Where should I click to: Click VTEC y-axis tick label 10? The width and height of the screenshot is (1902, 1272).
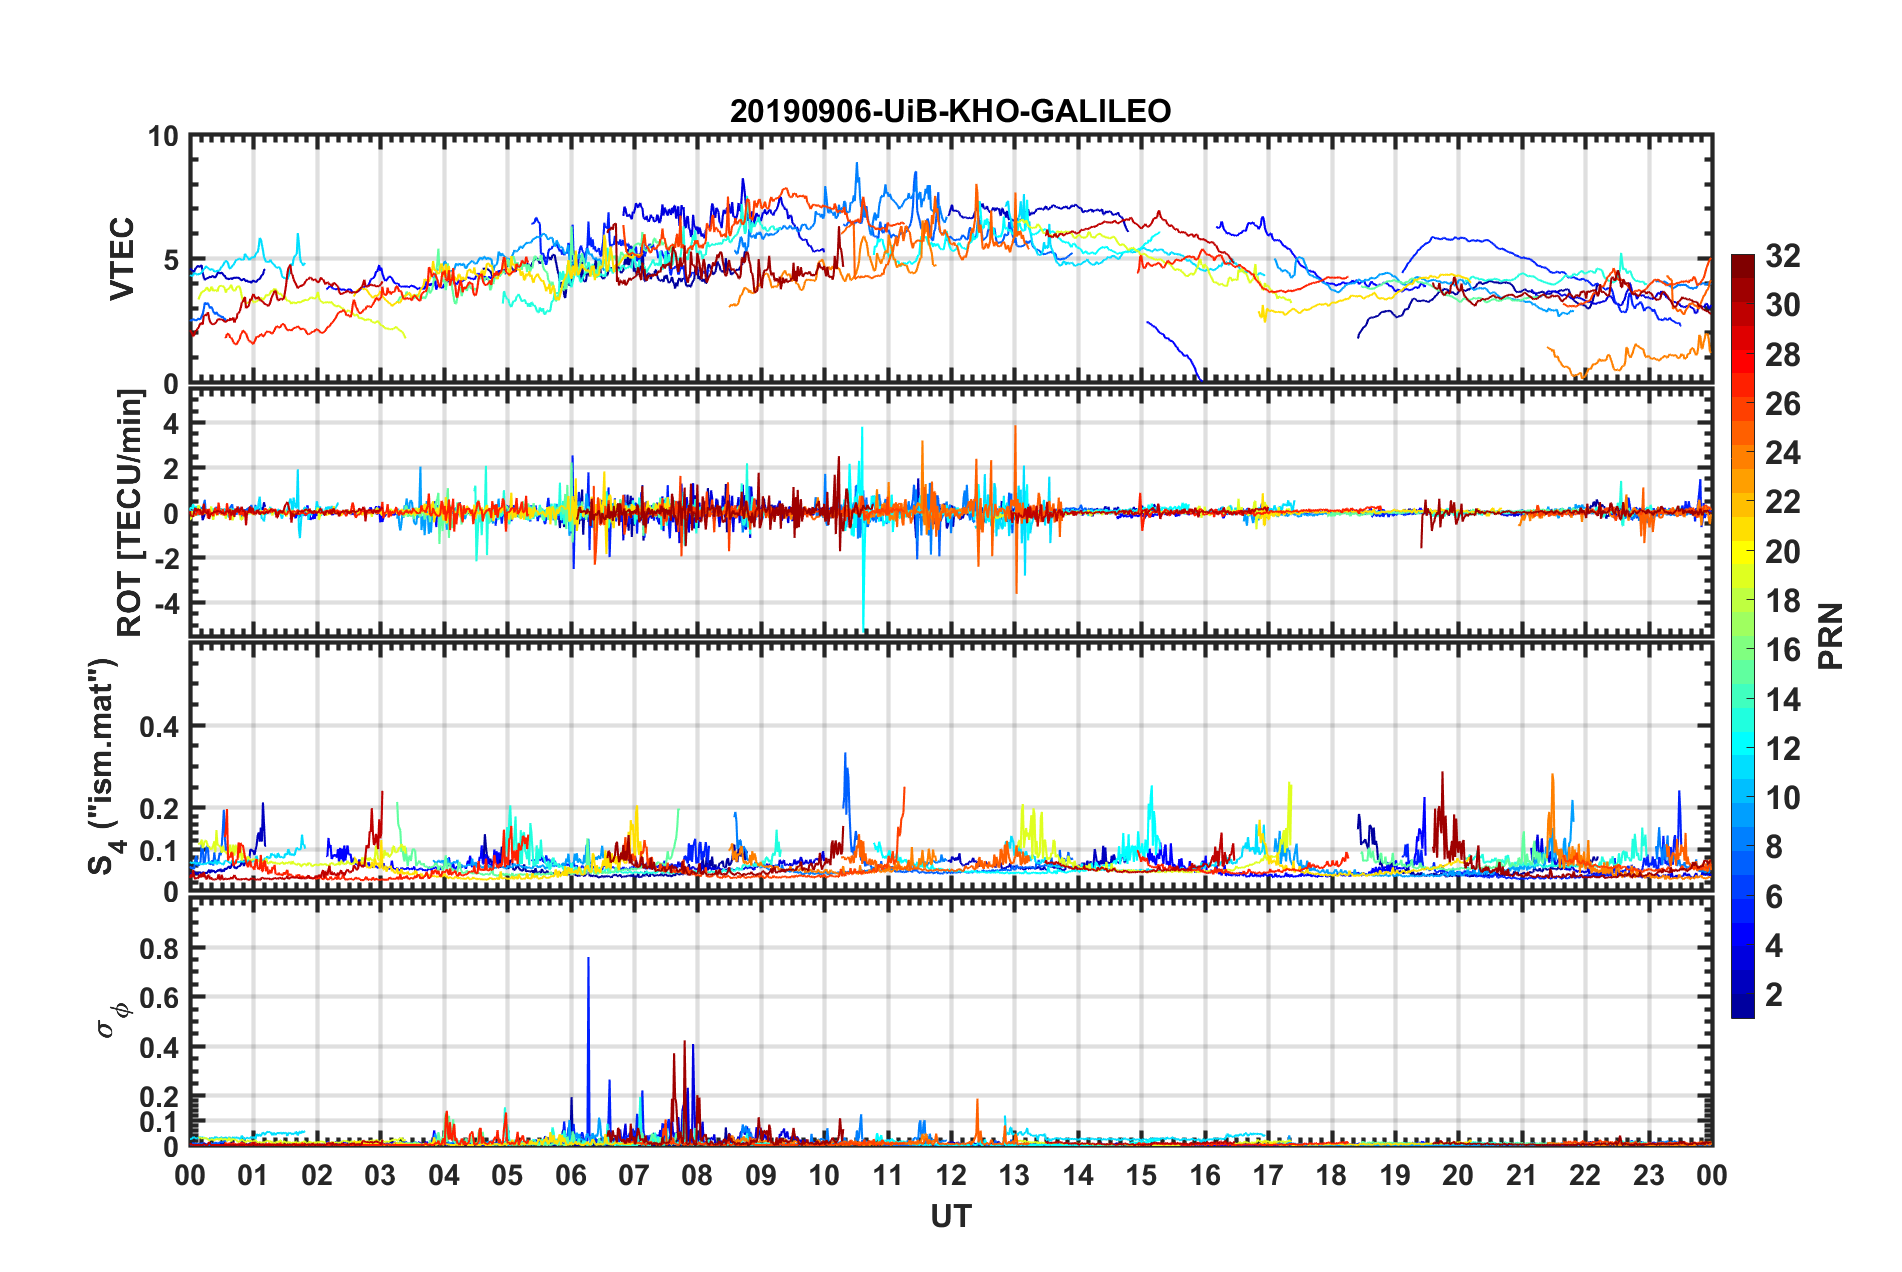(163, 137)
